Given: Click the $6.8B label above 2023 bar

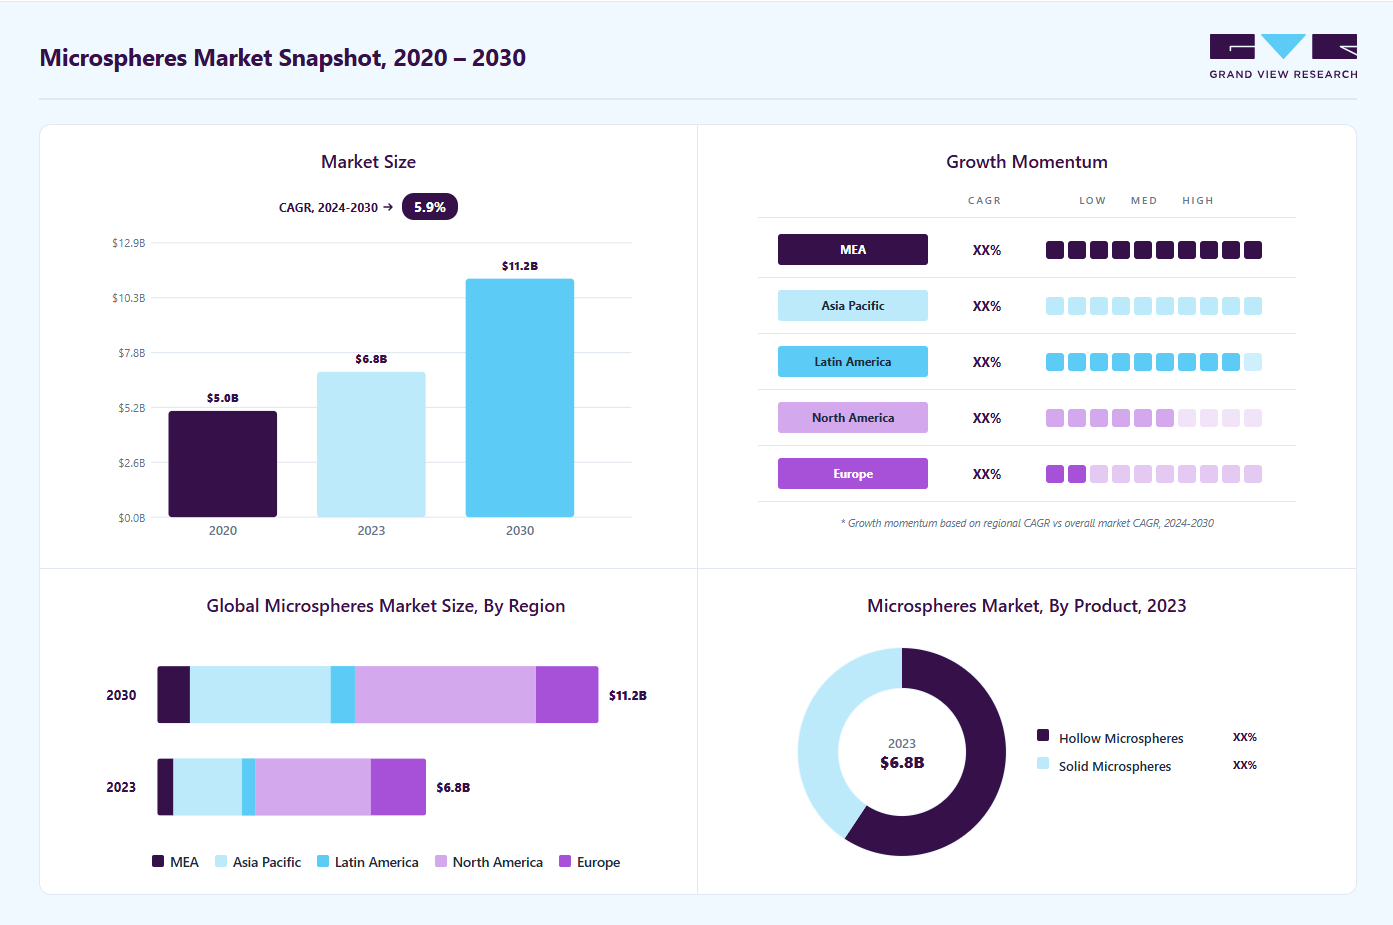Looking at the screenshot, I should (x=371, y=359).
